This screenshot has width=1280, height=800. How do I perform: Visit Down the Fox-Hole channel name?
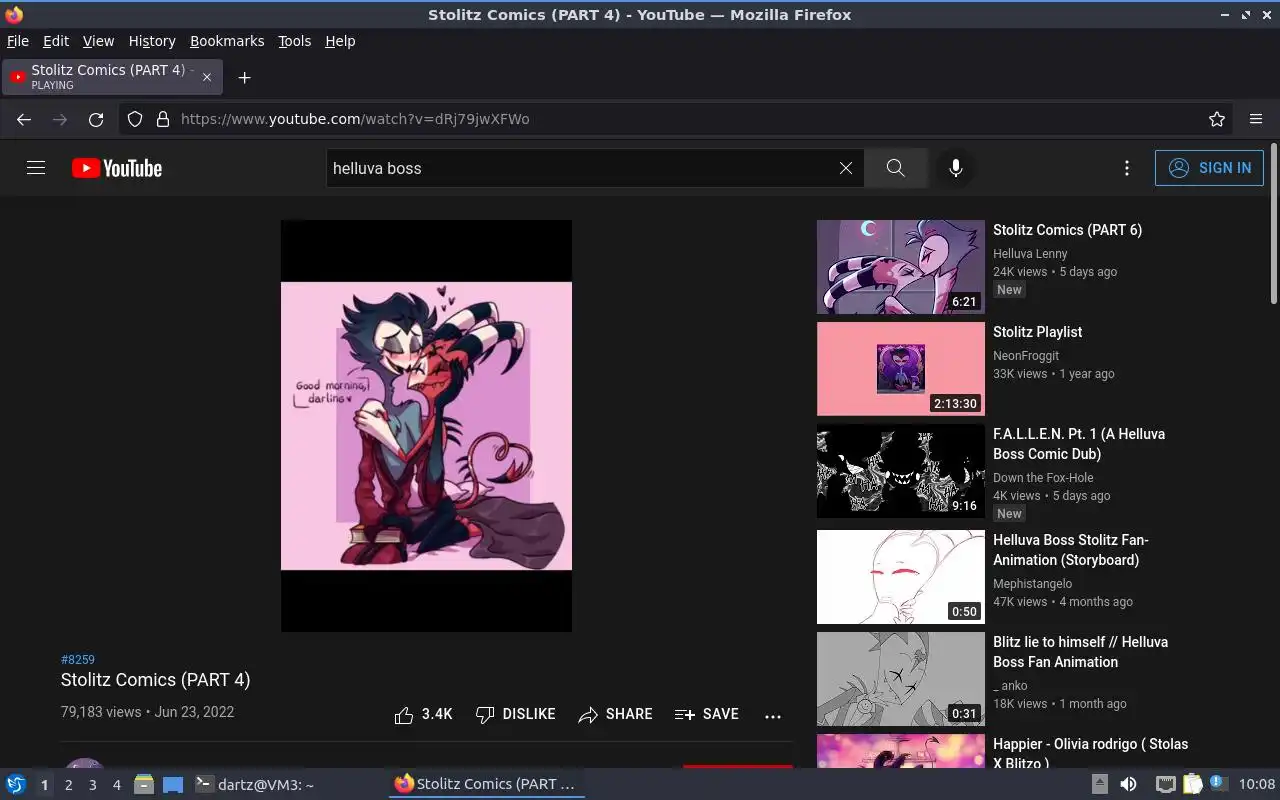pos(1043,478)
